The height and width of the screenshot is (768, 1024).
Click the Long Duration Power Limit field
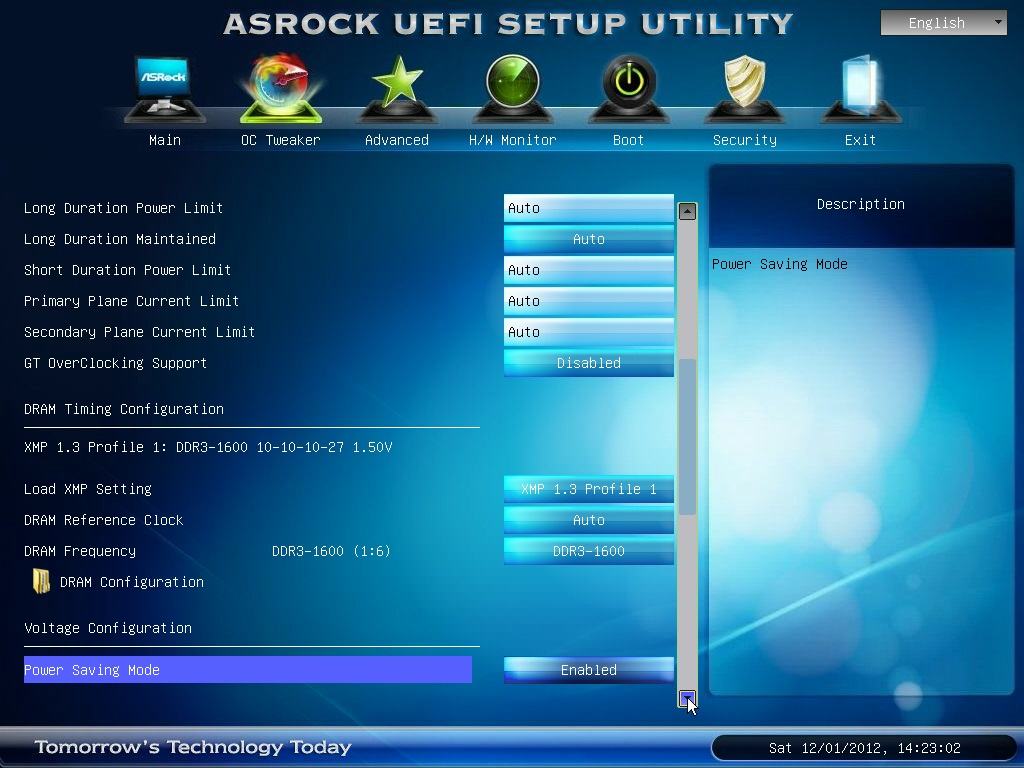(588, 208)
